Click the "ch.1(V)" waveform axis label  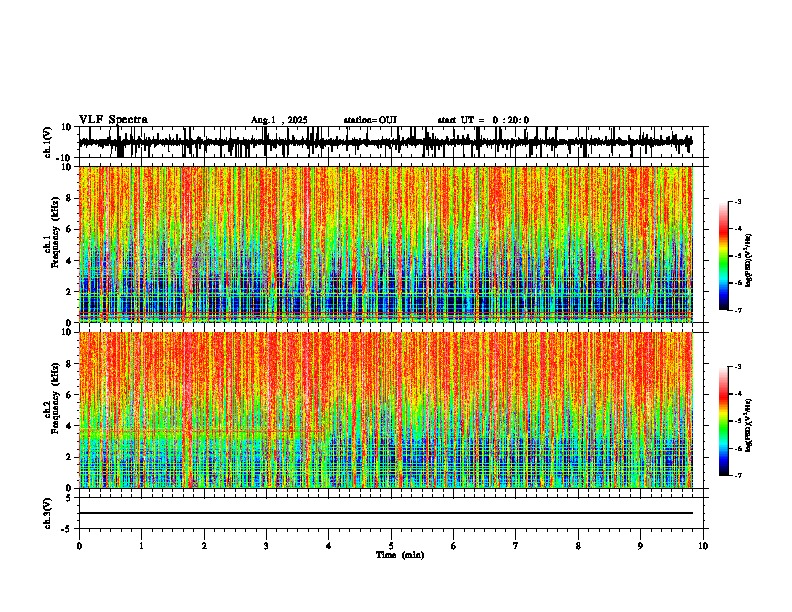[48, 142]
